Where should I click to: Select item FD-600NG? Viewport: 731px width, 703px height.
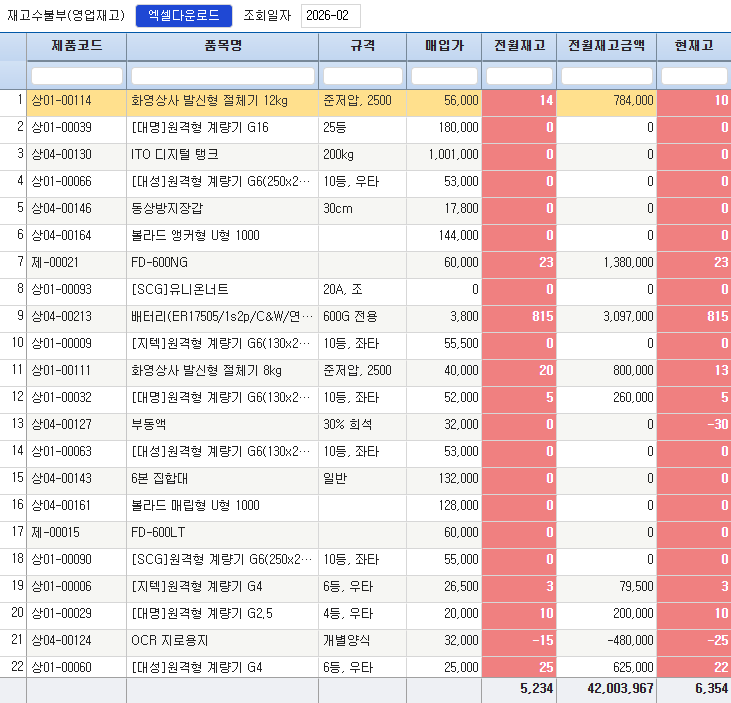click(x=159, y=263)
